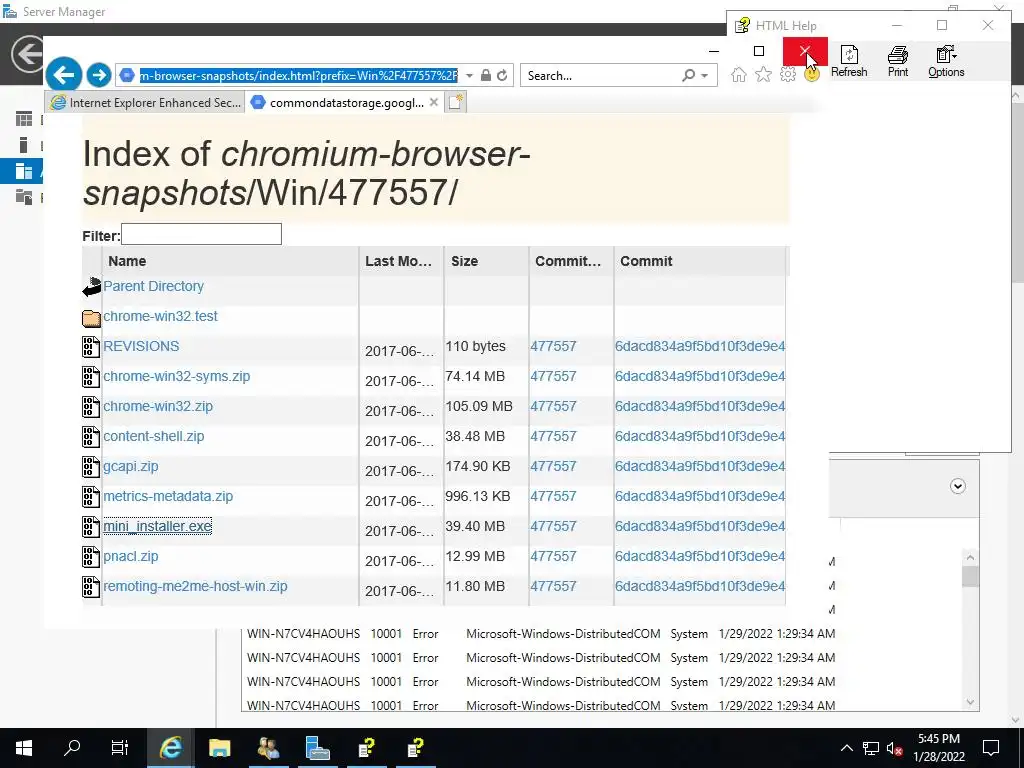Open Parent Directory link
This screenshot has height=768, width=1024.
pyautogui.click(x=153, y=286)
